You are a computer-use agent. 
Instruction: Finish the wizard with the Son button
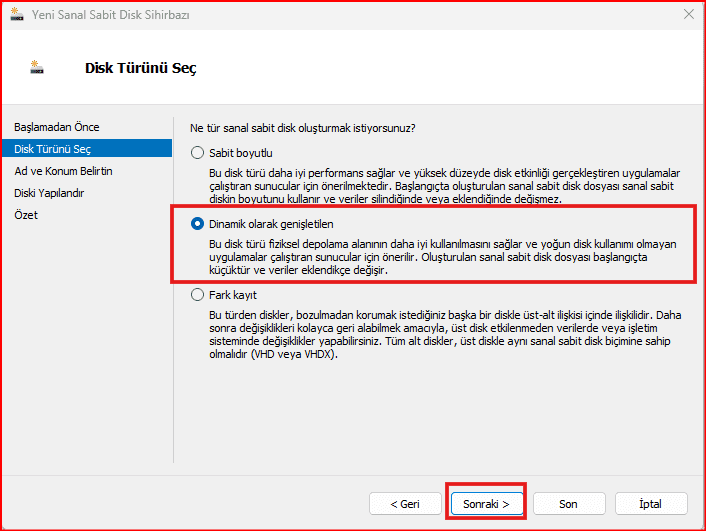point(568,503)
